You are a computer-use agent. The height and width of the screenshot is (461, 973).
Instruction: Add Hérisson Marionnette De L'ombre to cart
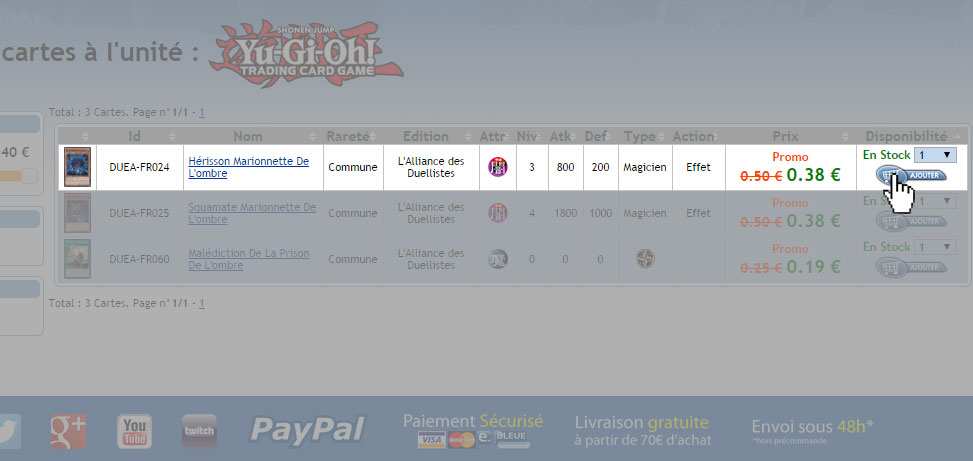pyautogui.click(x=911, y=175)
